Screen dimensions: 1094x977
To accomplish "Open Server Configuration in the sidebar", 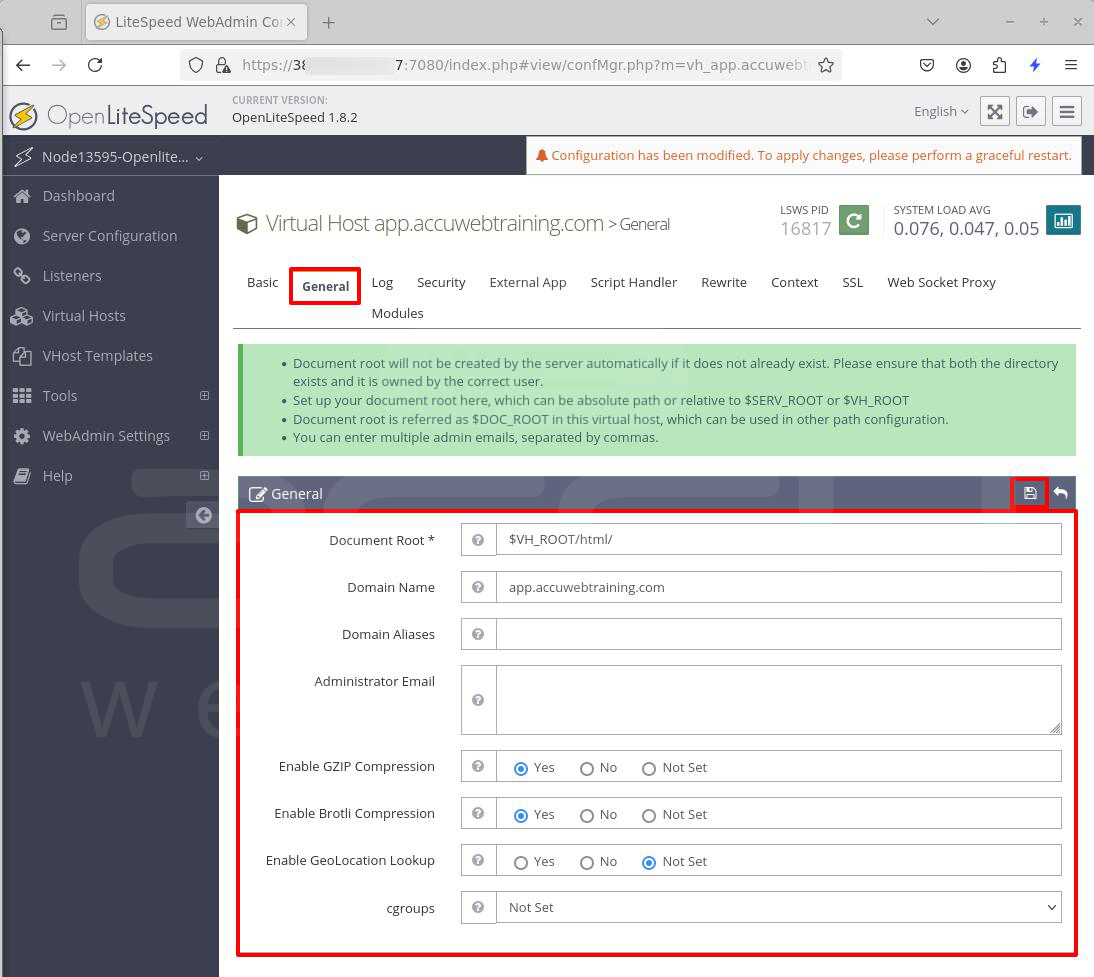I will click(x=110, y=236).
